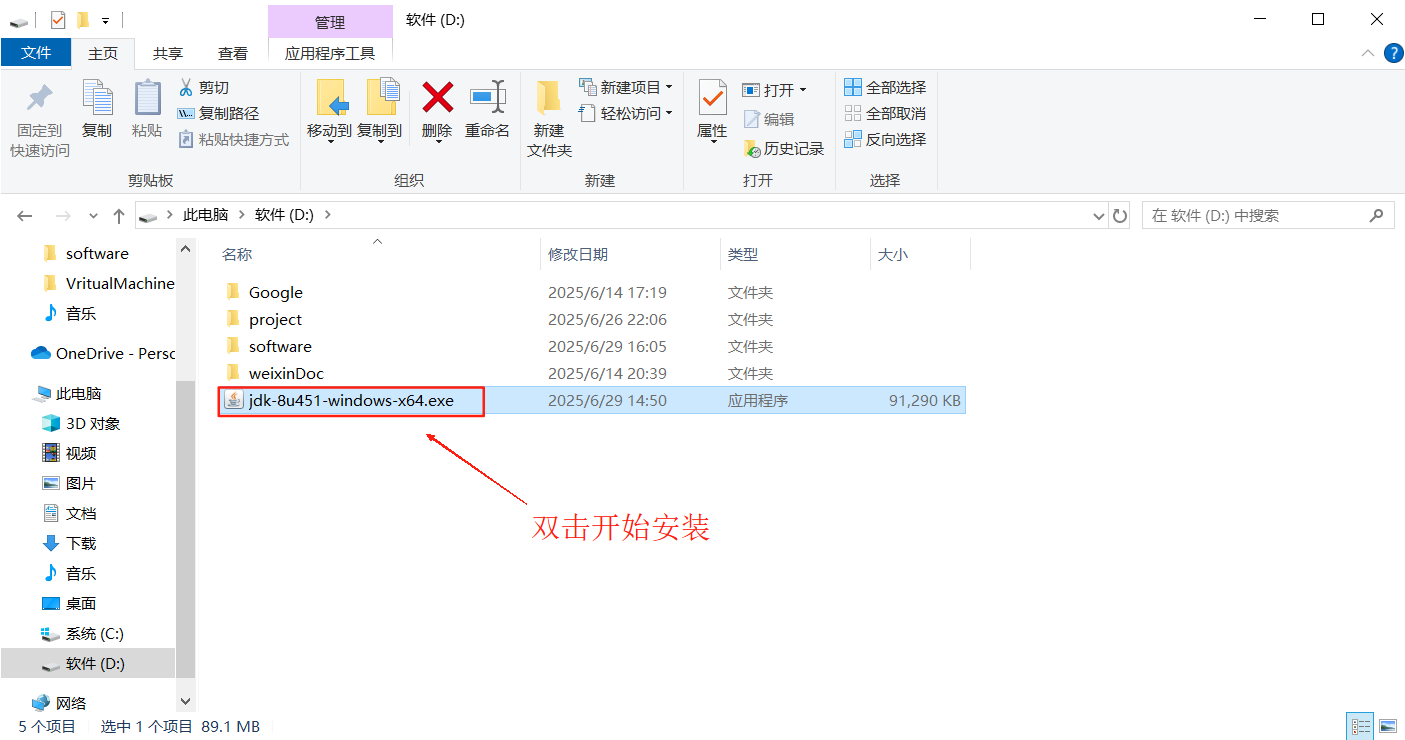Open the recent locations dropdown arrow
Viewport: 1405px width, 740px height.
coord(93,216)
